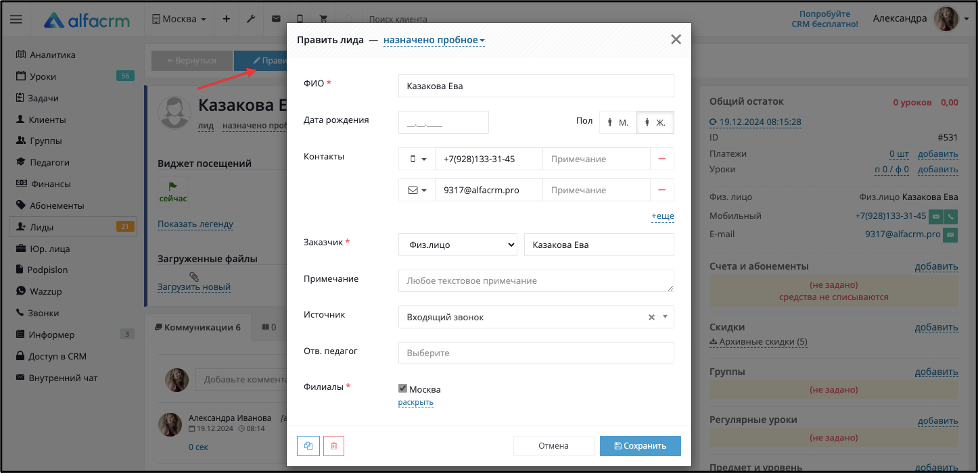Open the hamburger menu icon

coord(16,19)
